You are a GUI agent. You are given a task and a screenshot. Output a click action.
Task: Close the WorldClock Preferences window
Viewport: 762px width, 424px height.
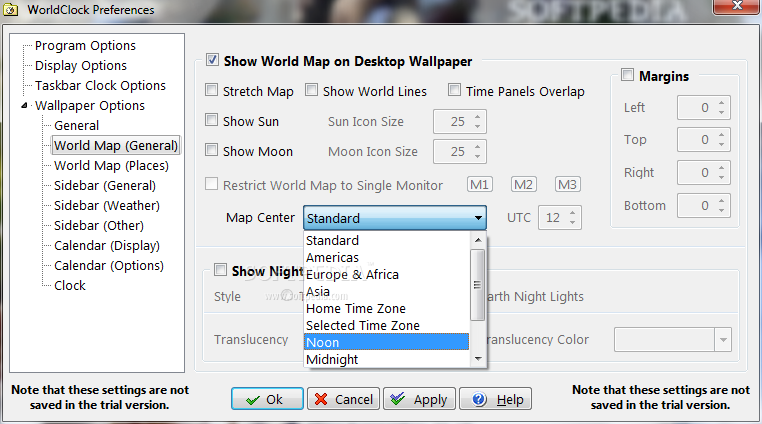pyautogui.click(x=737, y=6)
